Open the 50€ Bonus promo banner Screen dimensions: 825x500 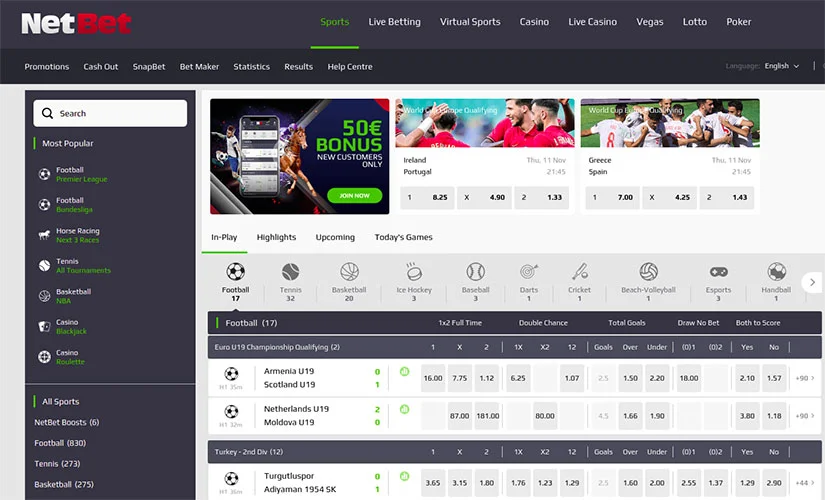click(x=299, y=156)
